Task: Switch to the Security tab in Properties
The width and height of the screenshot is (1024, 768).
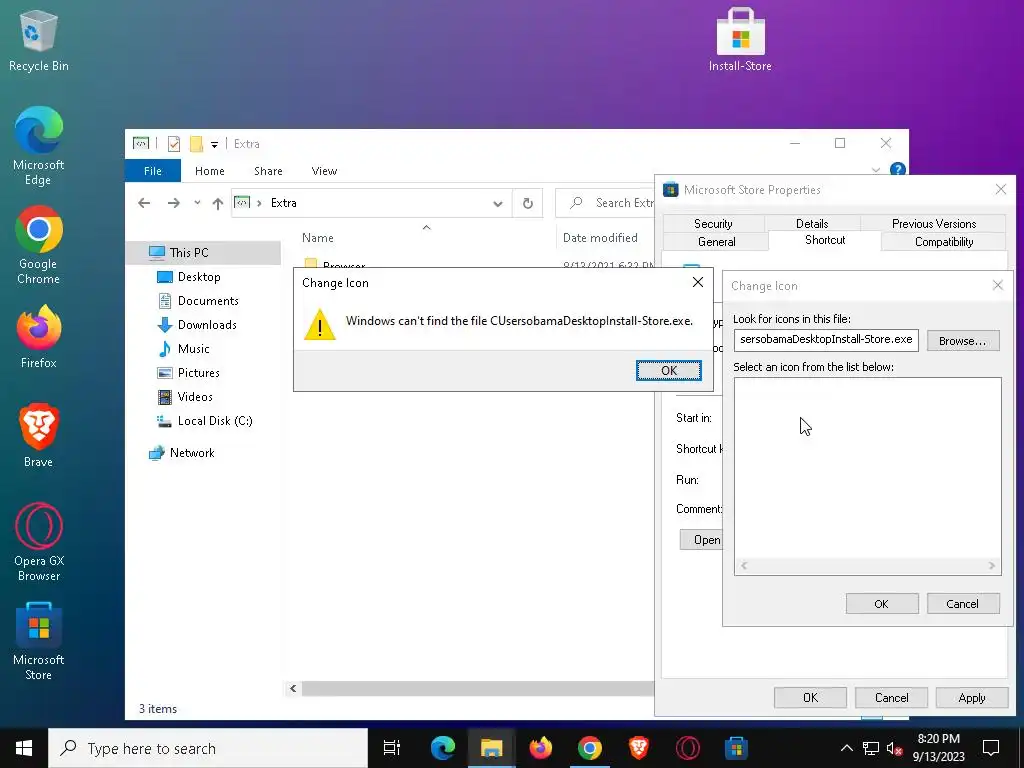Action: [x=713, y=223]
